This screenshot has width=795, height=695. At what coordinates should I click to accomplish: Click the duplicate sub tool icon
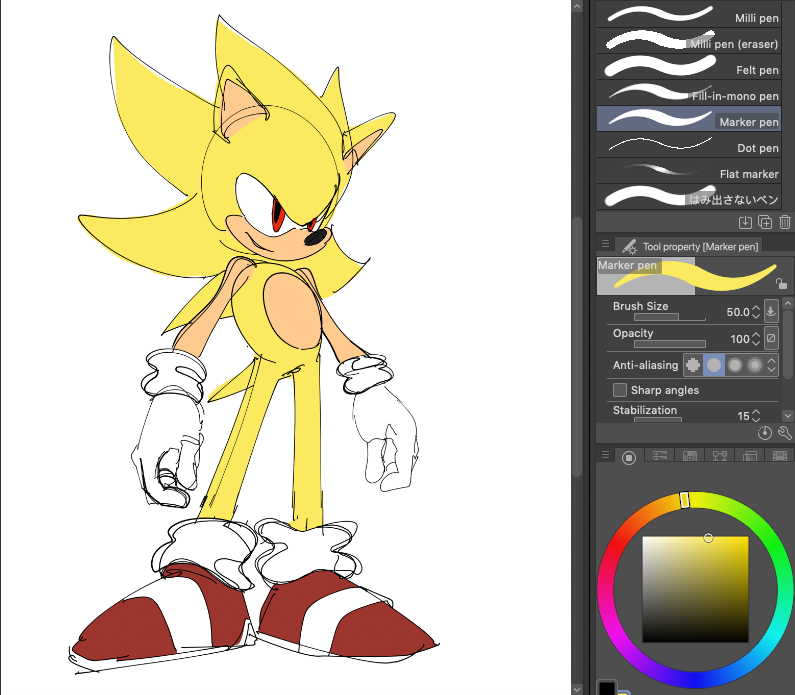(x=765, y=222)
